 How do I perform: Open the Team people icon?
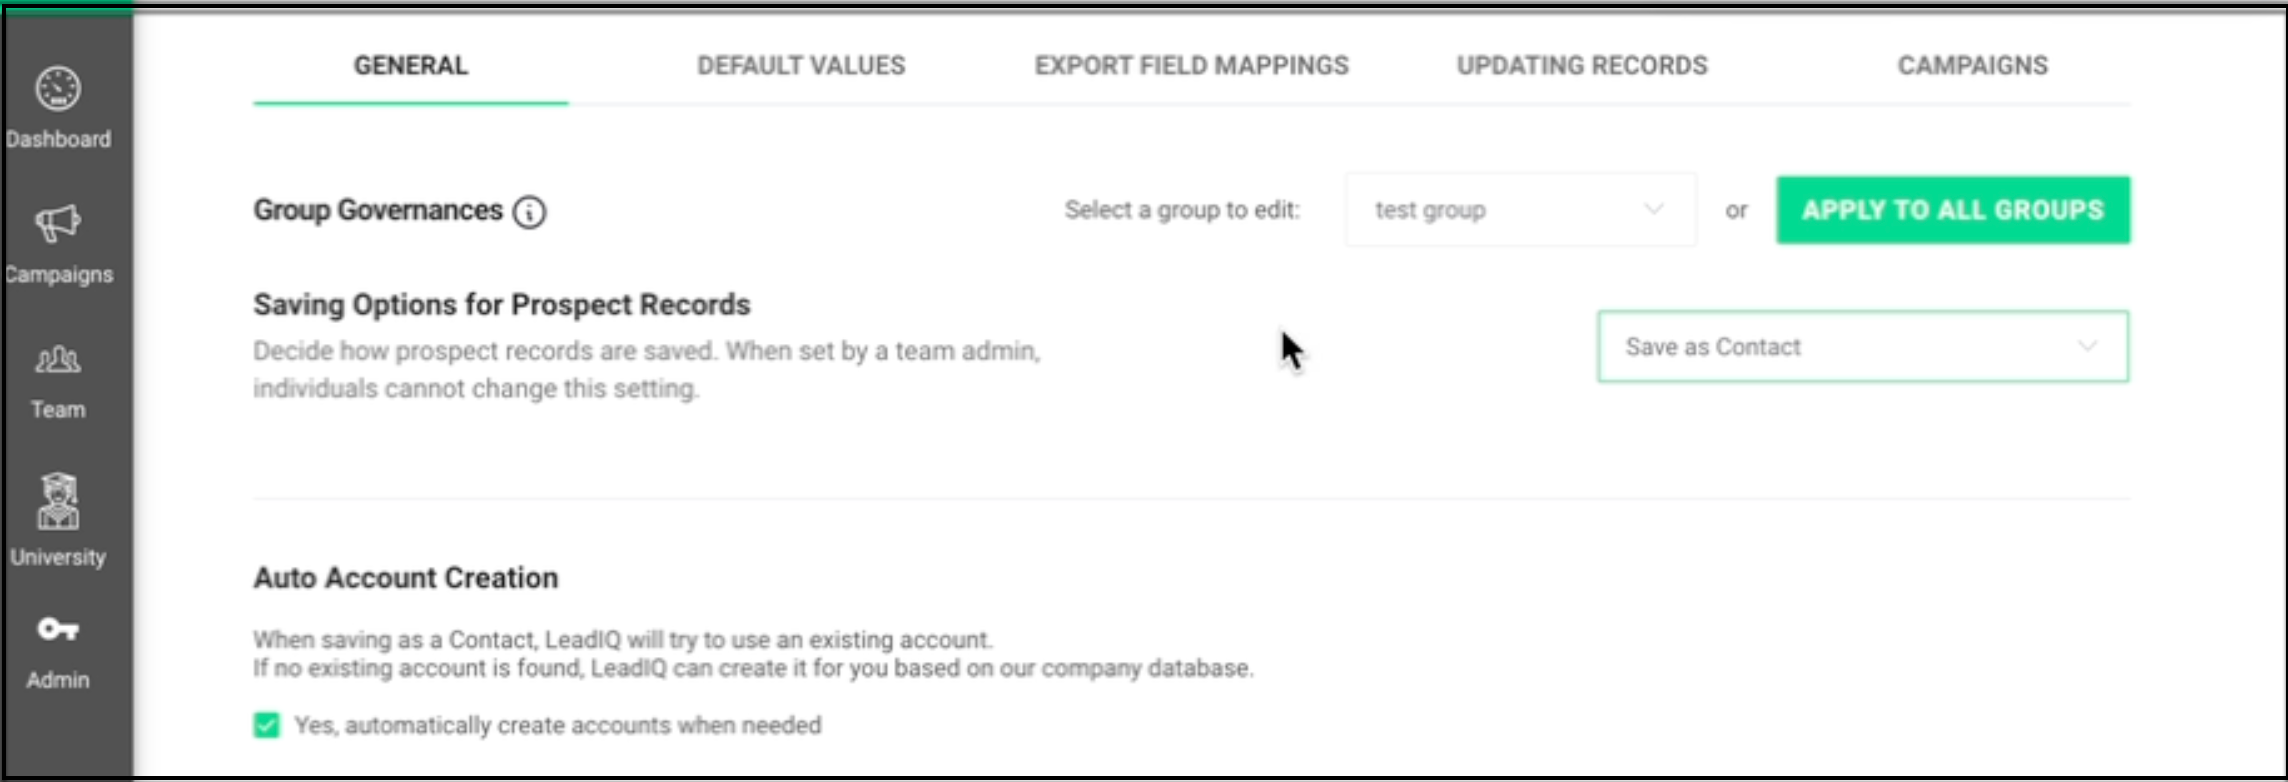pyautogui.click(x=58, y=360)
